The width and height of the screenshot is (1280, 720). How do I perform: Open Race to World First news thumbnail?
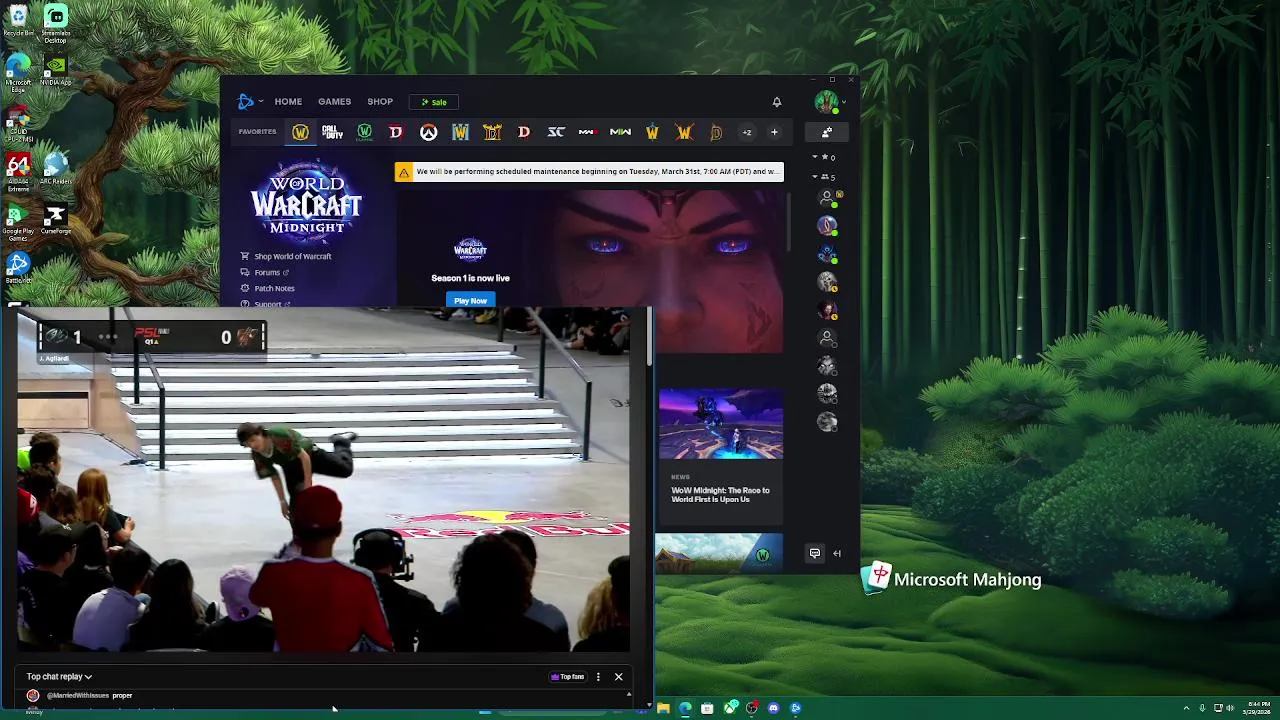tap(720, 424)
